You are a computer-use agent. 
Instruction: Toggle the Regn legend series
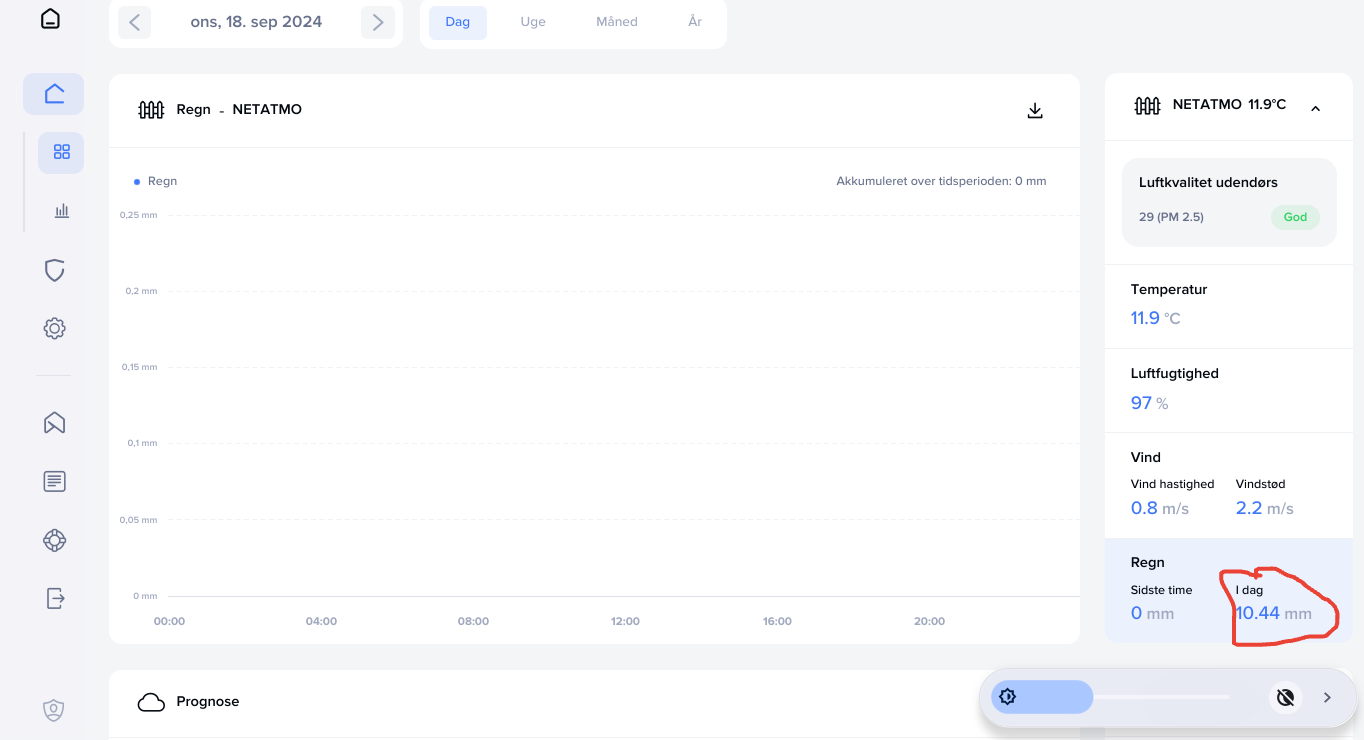(155, 181)
